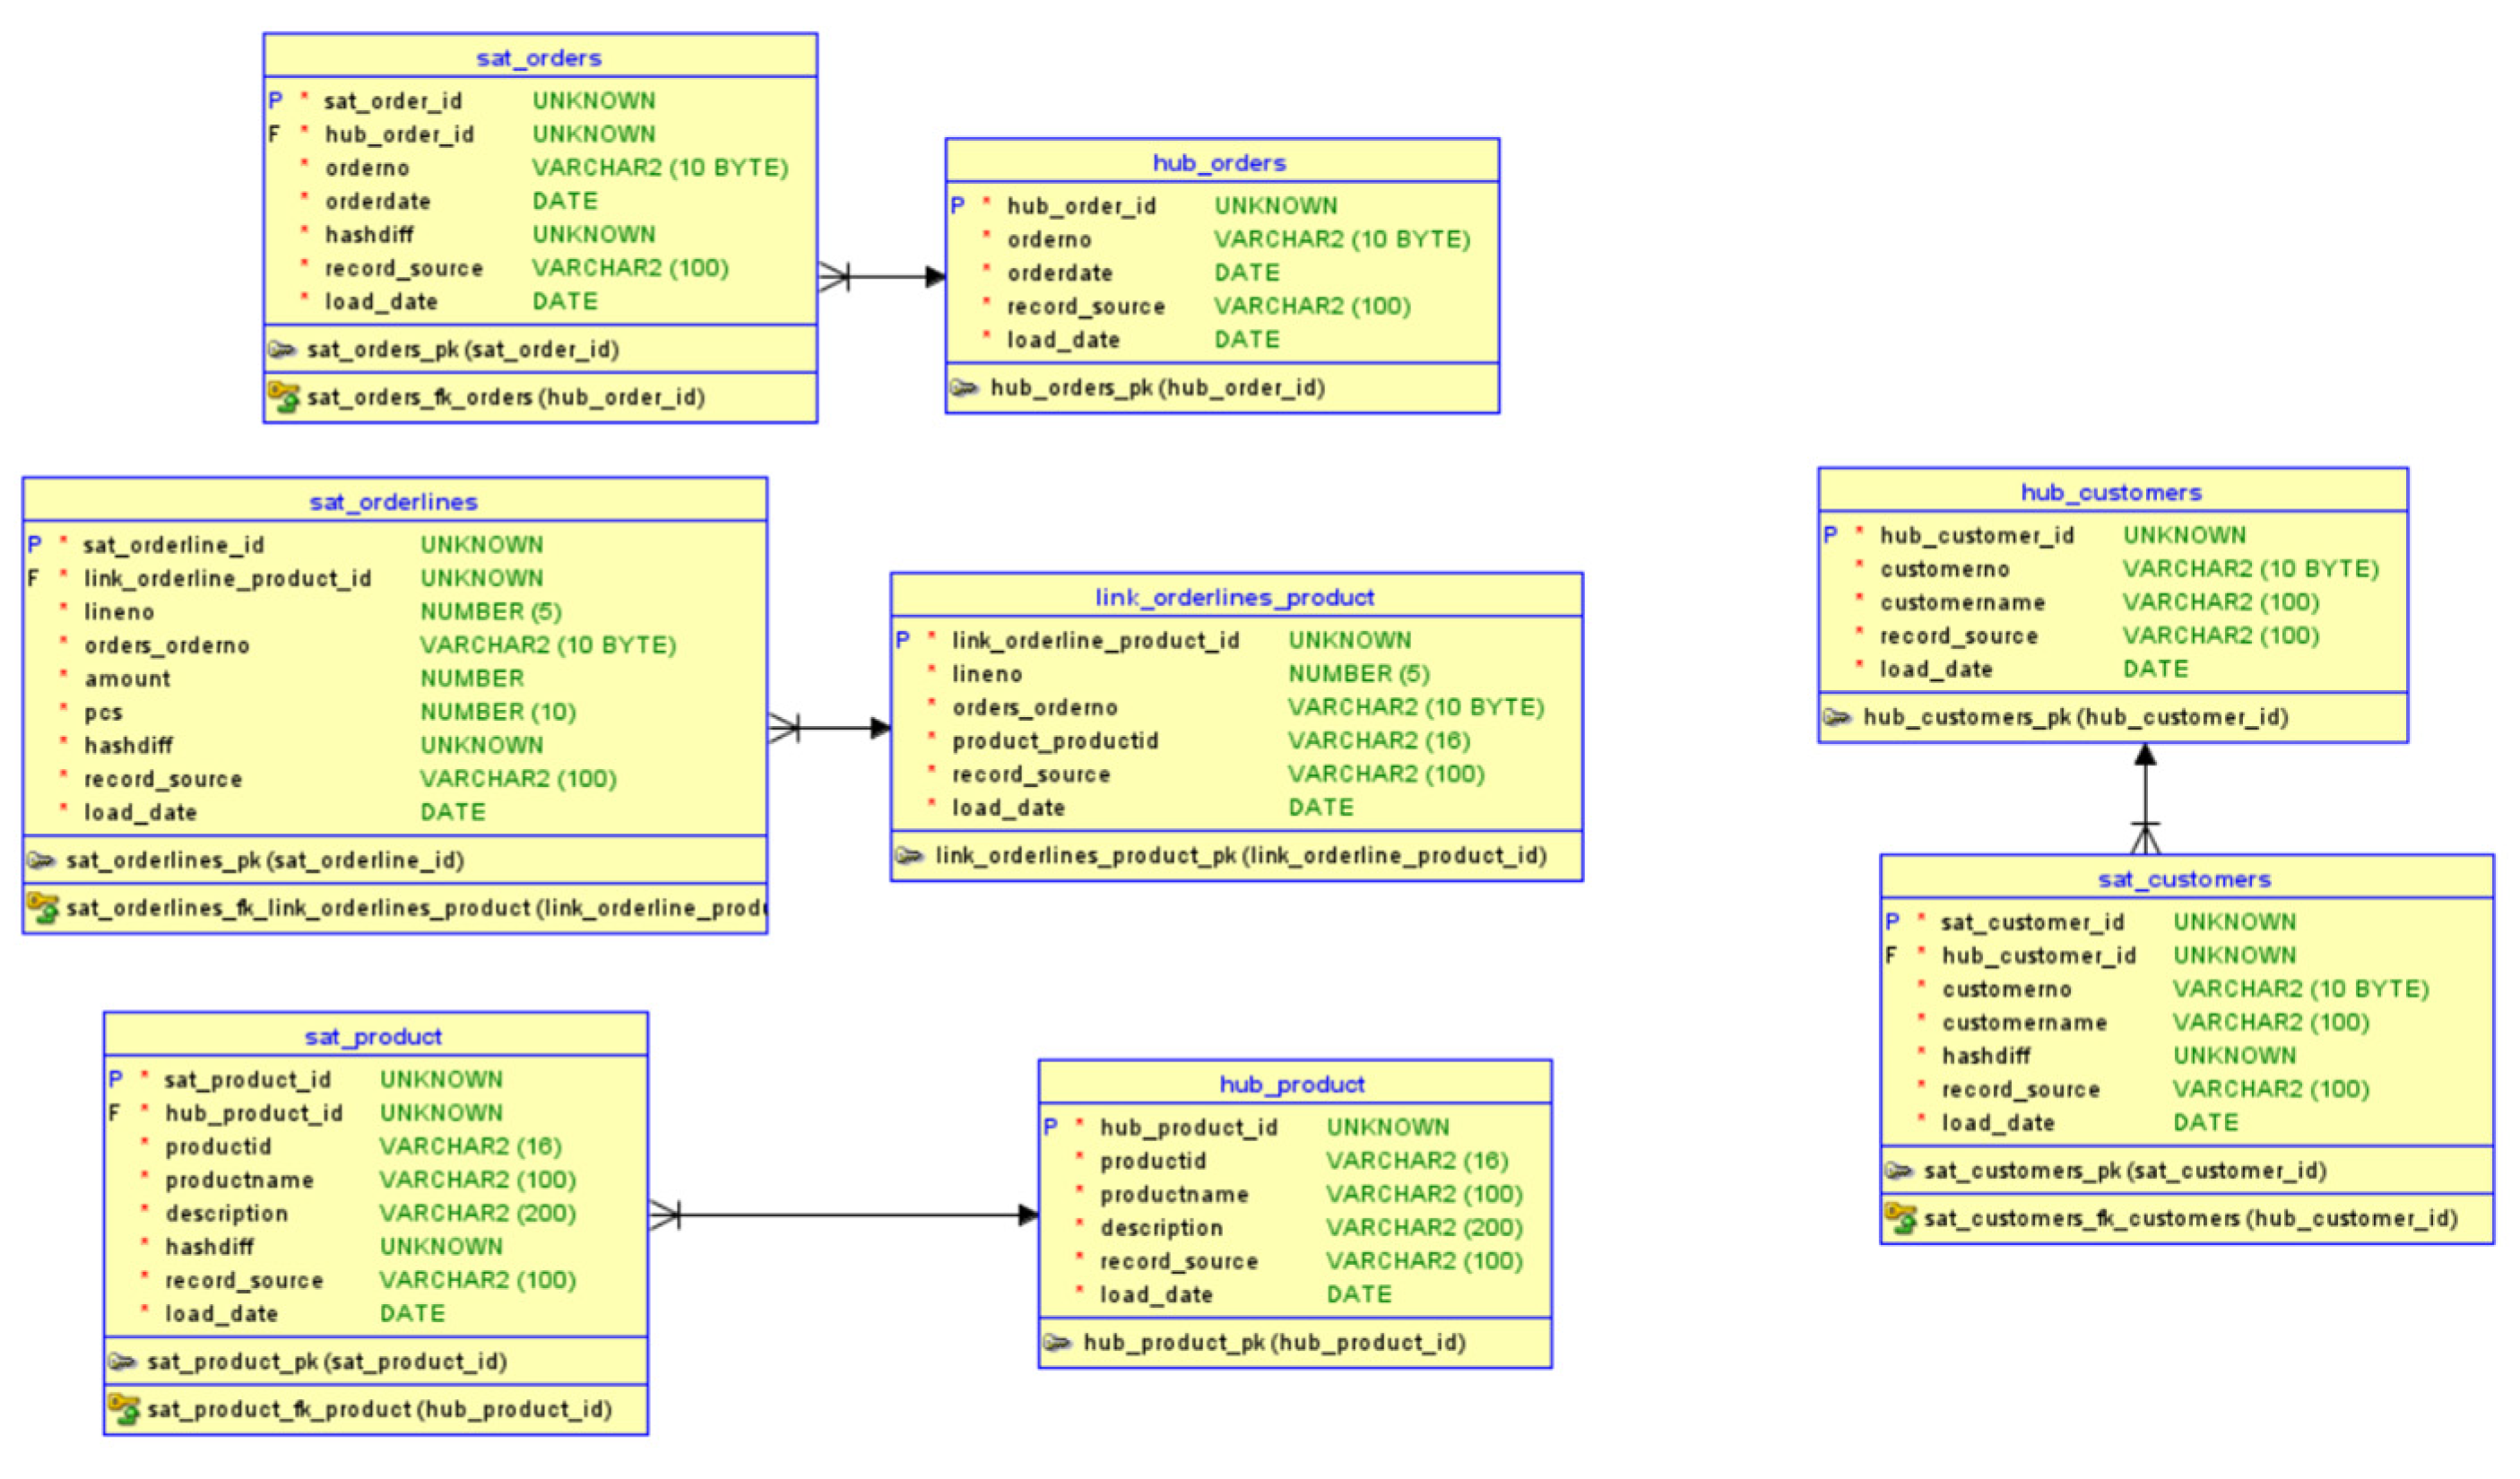Click the sat_customers_fk_customers foreign key icon

click(1900, 1218)
